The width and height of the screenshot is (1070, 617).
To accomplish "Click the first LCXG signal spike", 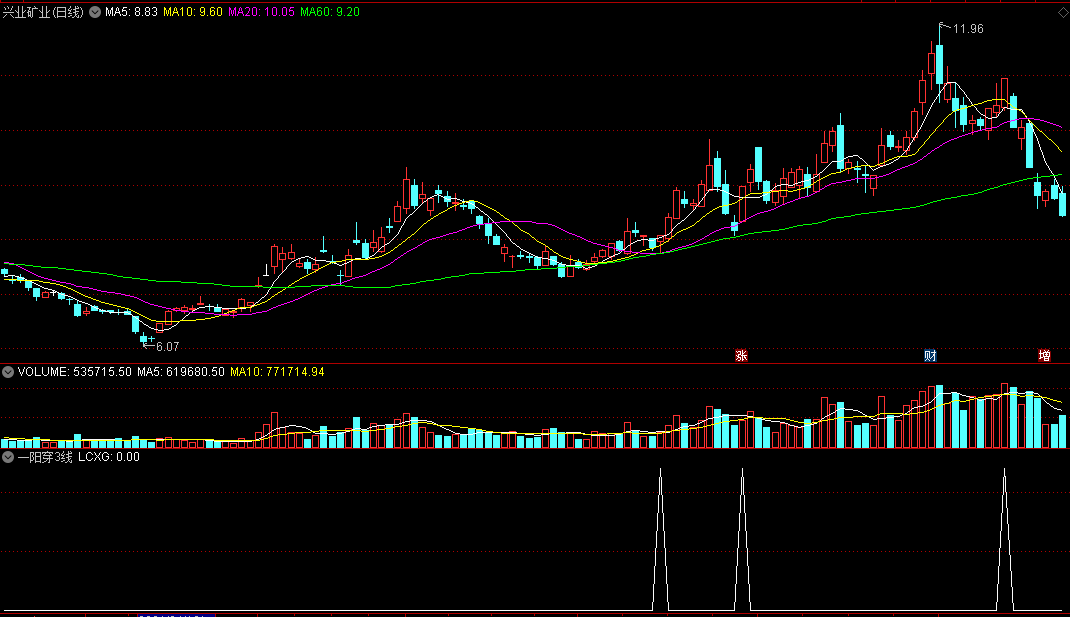I will click(x=661, y=539).
